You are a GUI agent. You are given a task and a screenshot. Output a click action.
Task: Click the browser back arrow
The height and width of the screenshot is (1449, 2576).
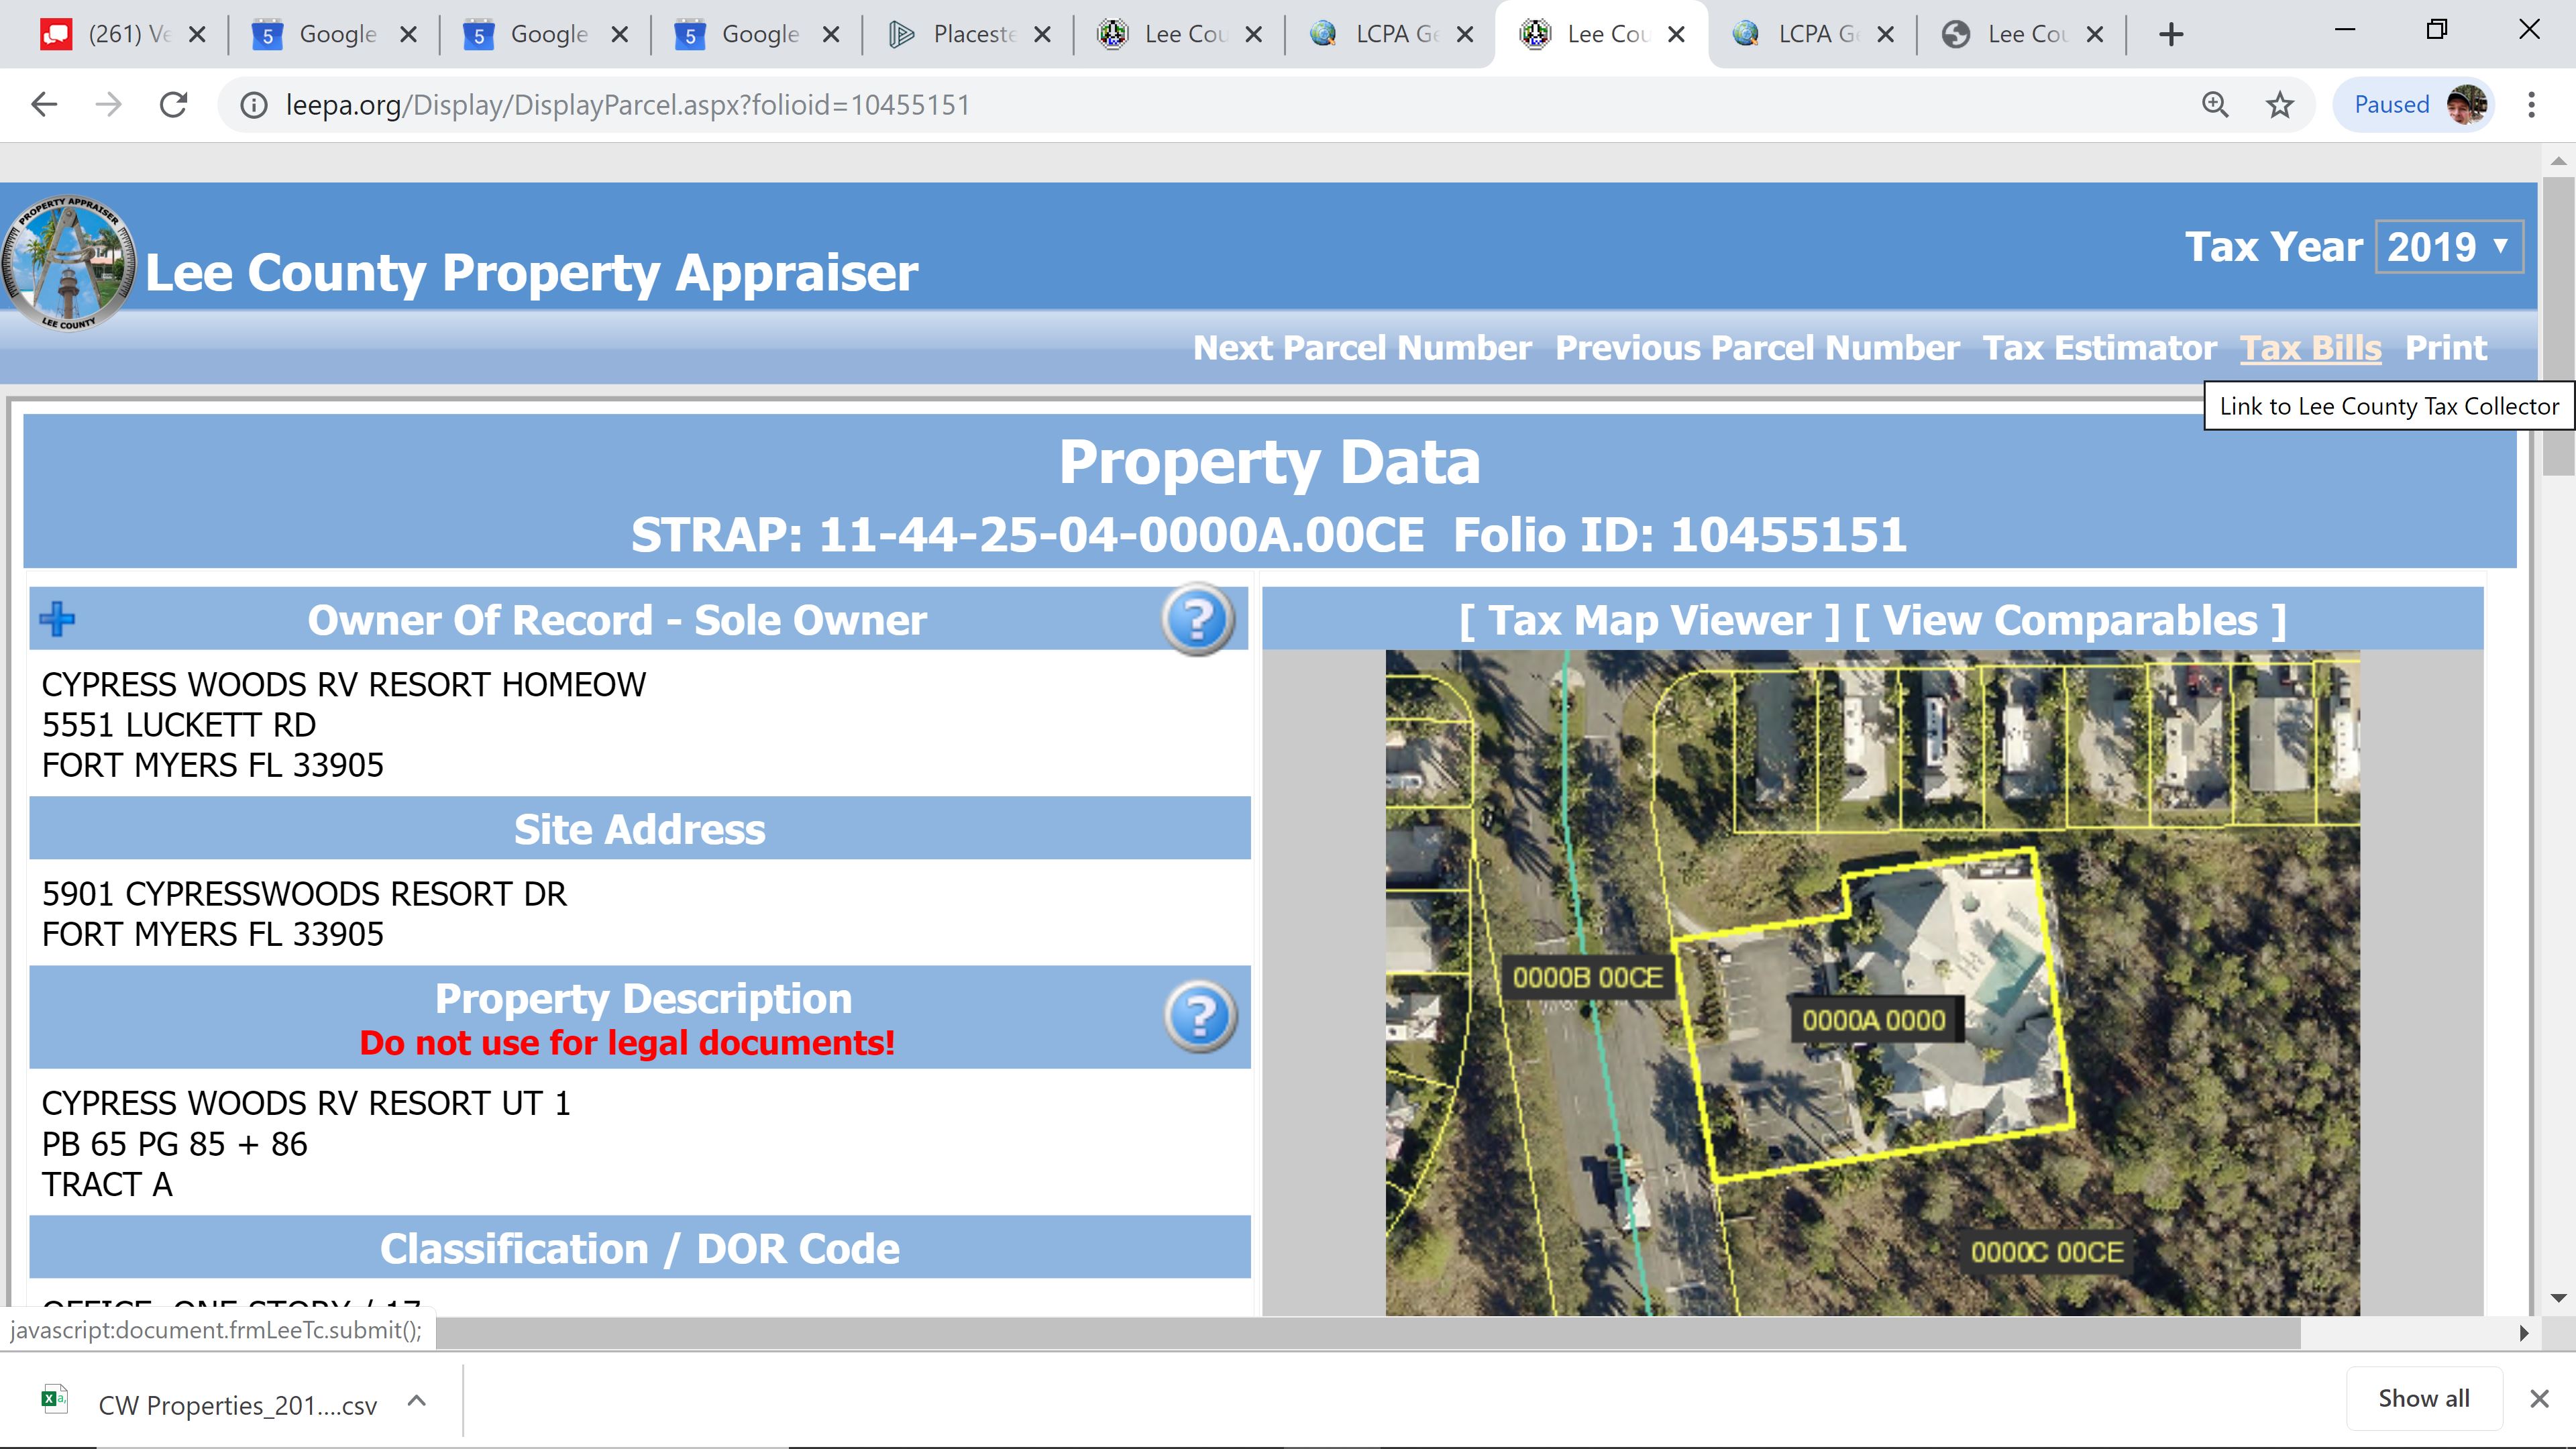44,105
